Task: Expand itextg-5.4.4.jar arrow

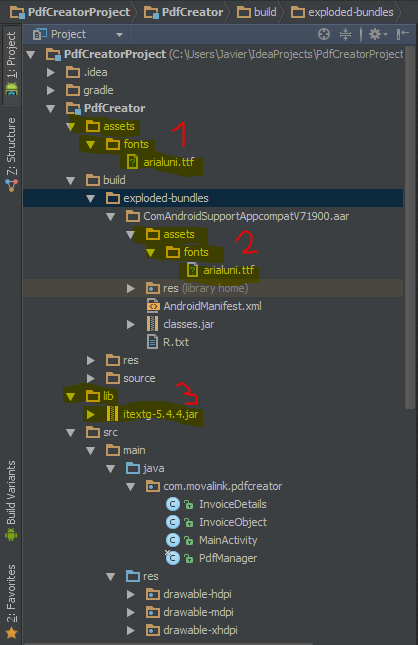Action: tap(91, 415)
